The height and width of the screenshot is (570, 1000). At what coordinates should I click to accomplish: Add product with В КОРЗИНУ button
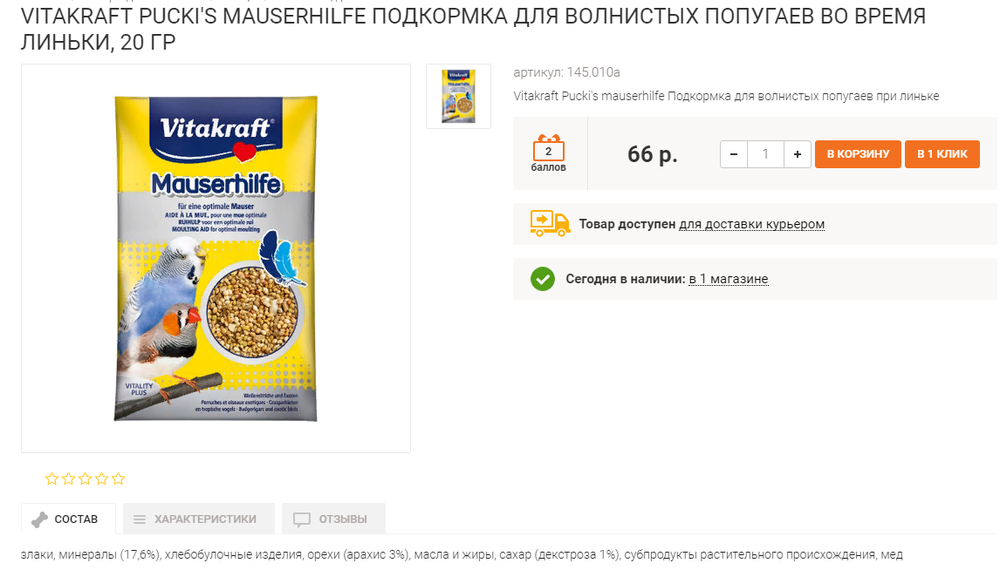click(x=857, y=154)
